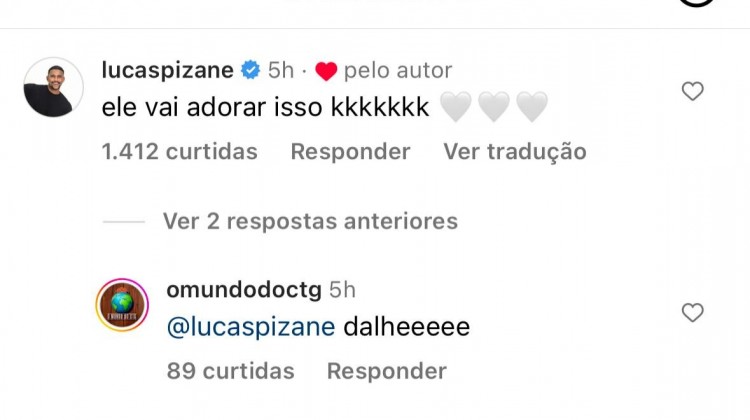Open lucaspizane's profile picture
This screenshot has height=420, width=750.
[x=52, y=87]
